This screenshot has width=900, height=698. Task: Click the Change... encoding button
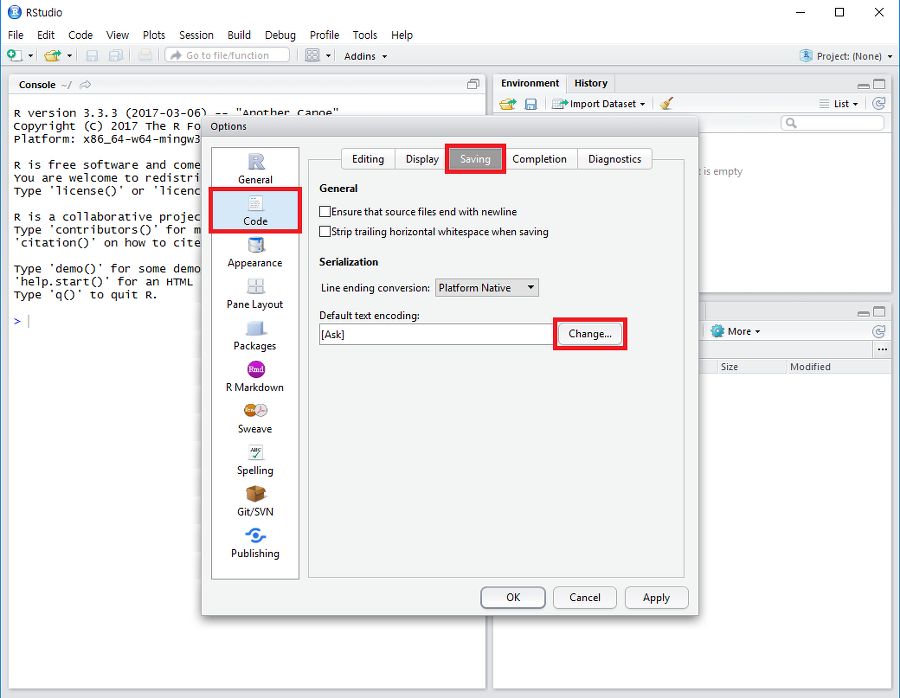pyautogui.click(x=590, y=334)
